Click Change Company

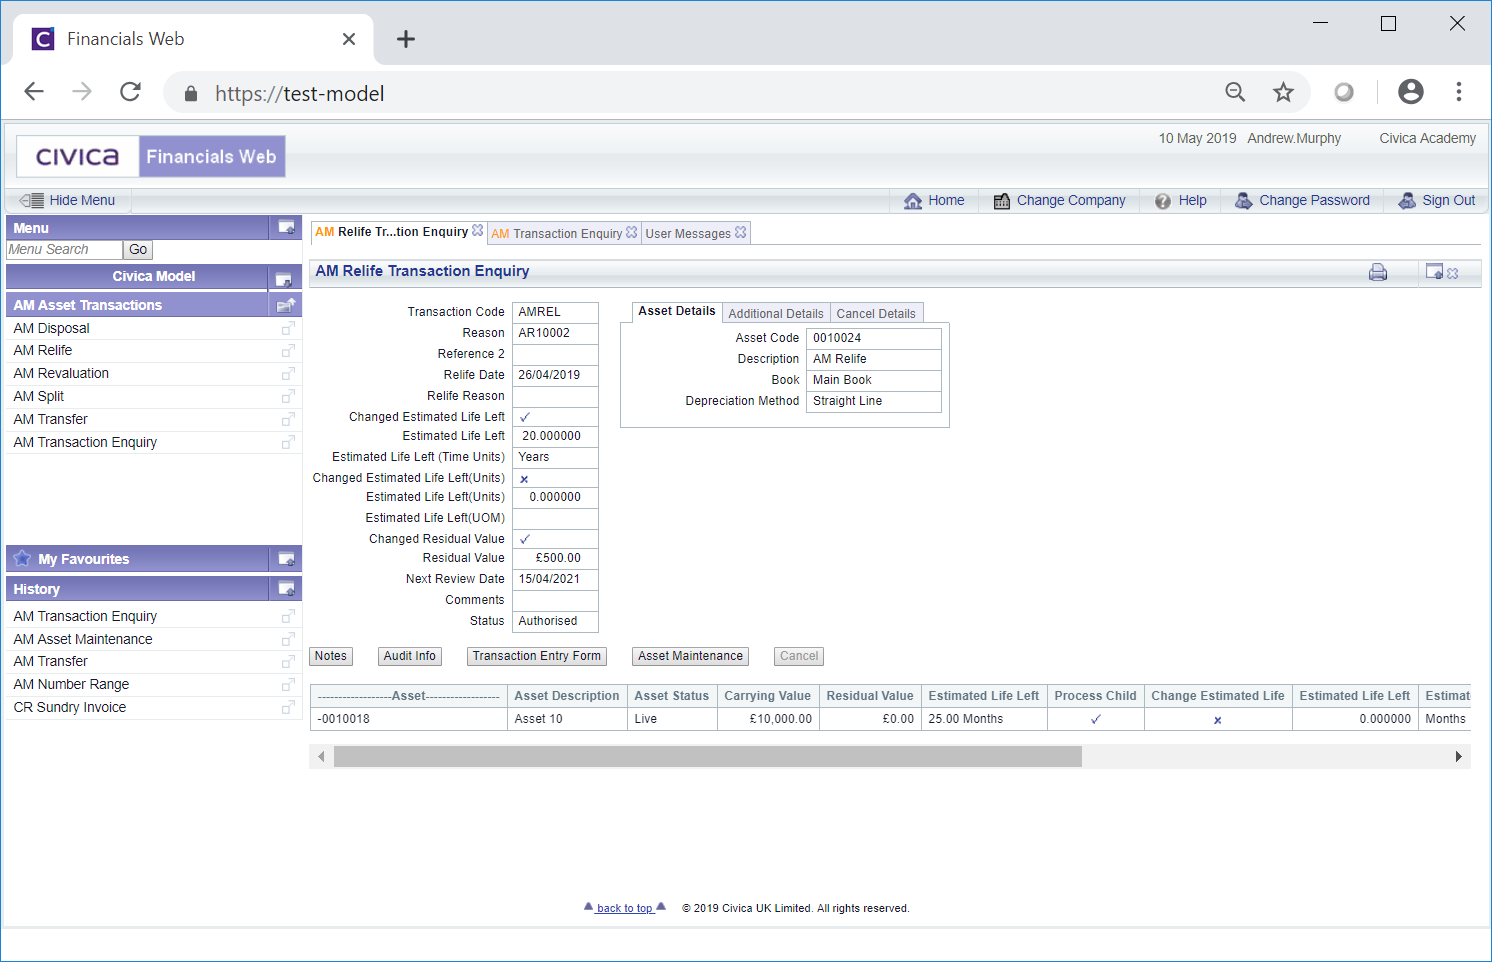coord(1059,200)
